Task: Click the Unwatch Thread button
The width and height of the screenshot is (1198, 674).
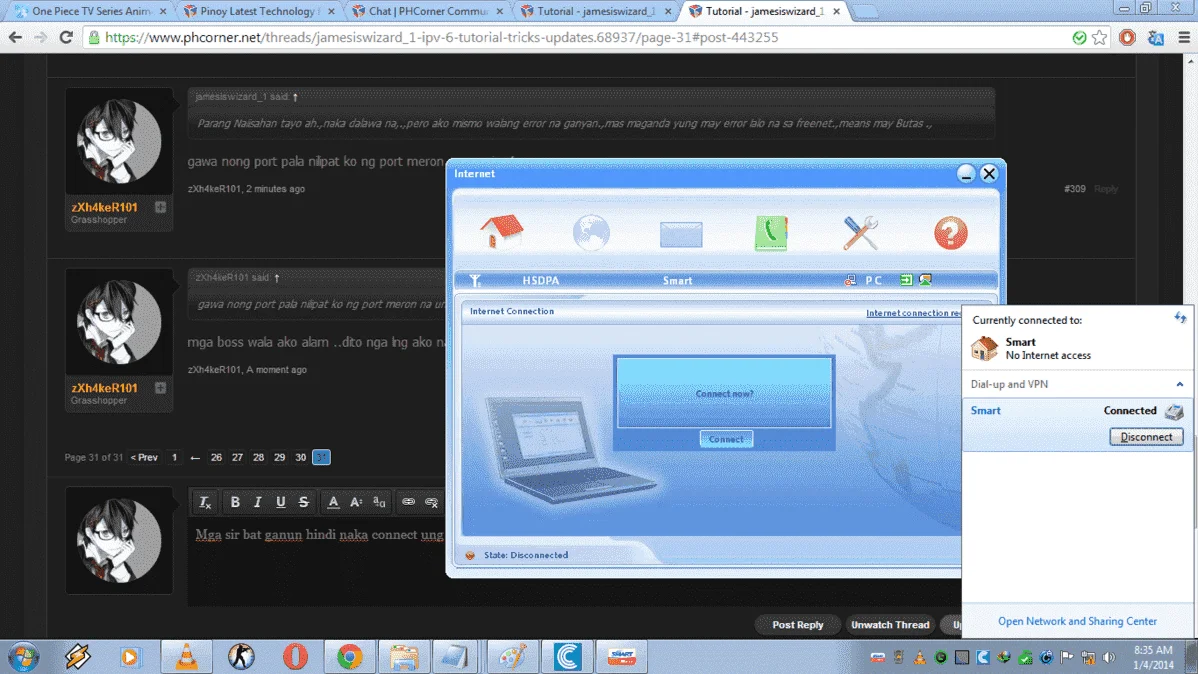Action: click(890, 625)
